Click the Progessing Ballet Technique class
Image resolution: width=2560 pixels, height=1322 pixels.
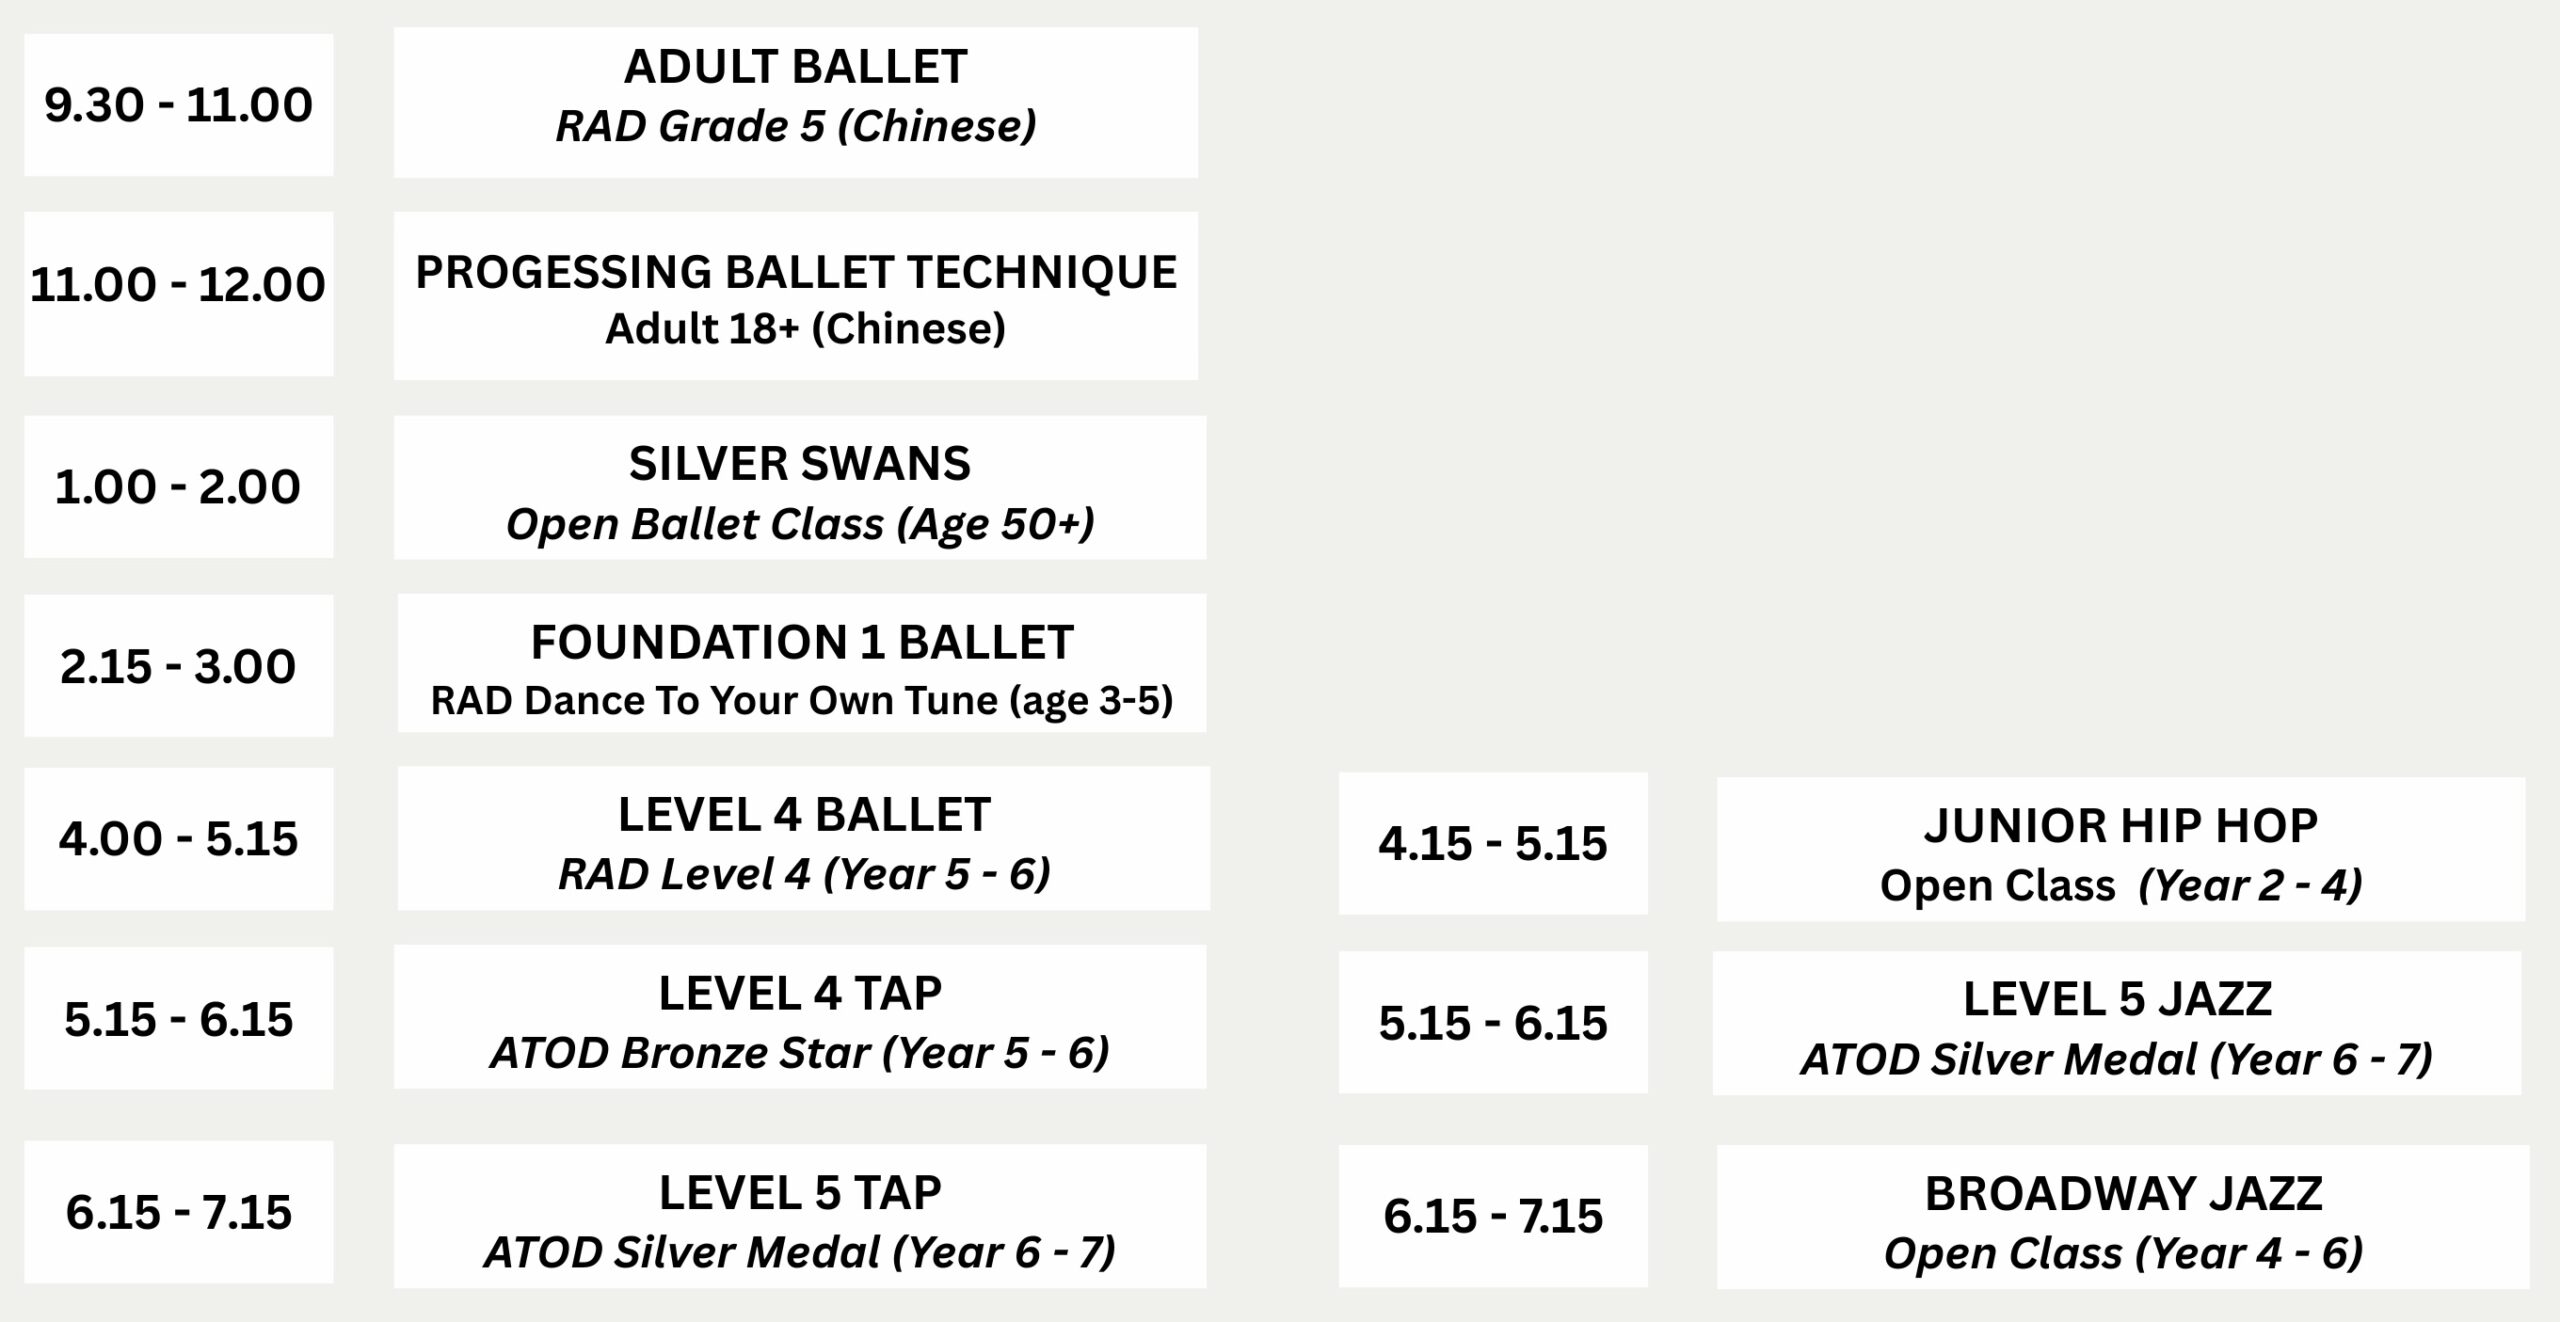[x=795, y=295]
